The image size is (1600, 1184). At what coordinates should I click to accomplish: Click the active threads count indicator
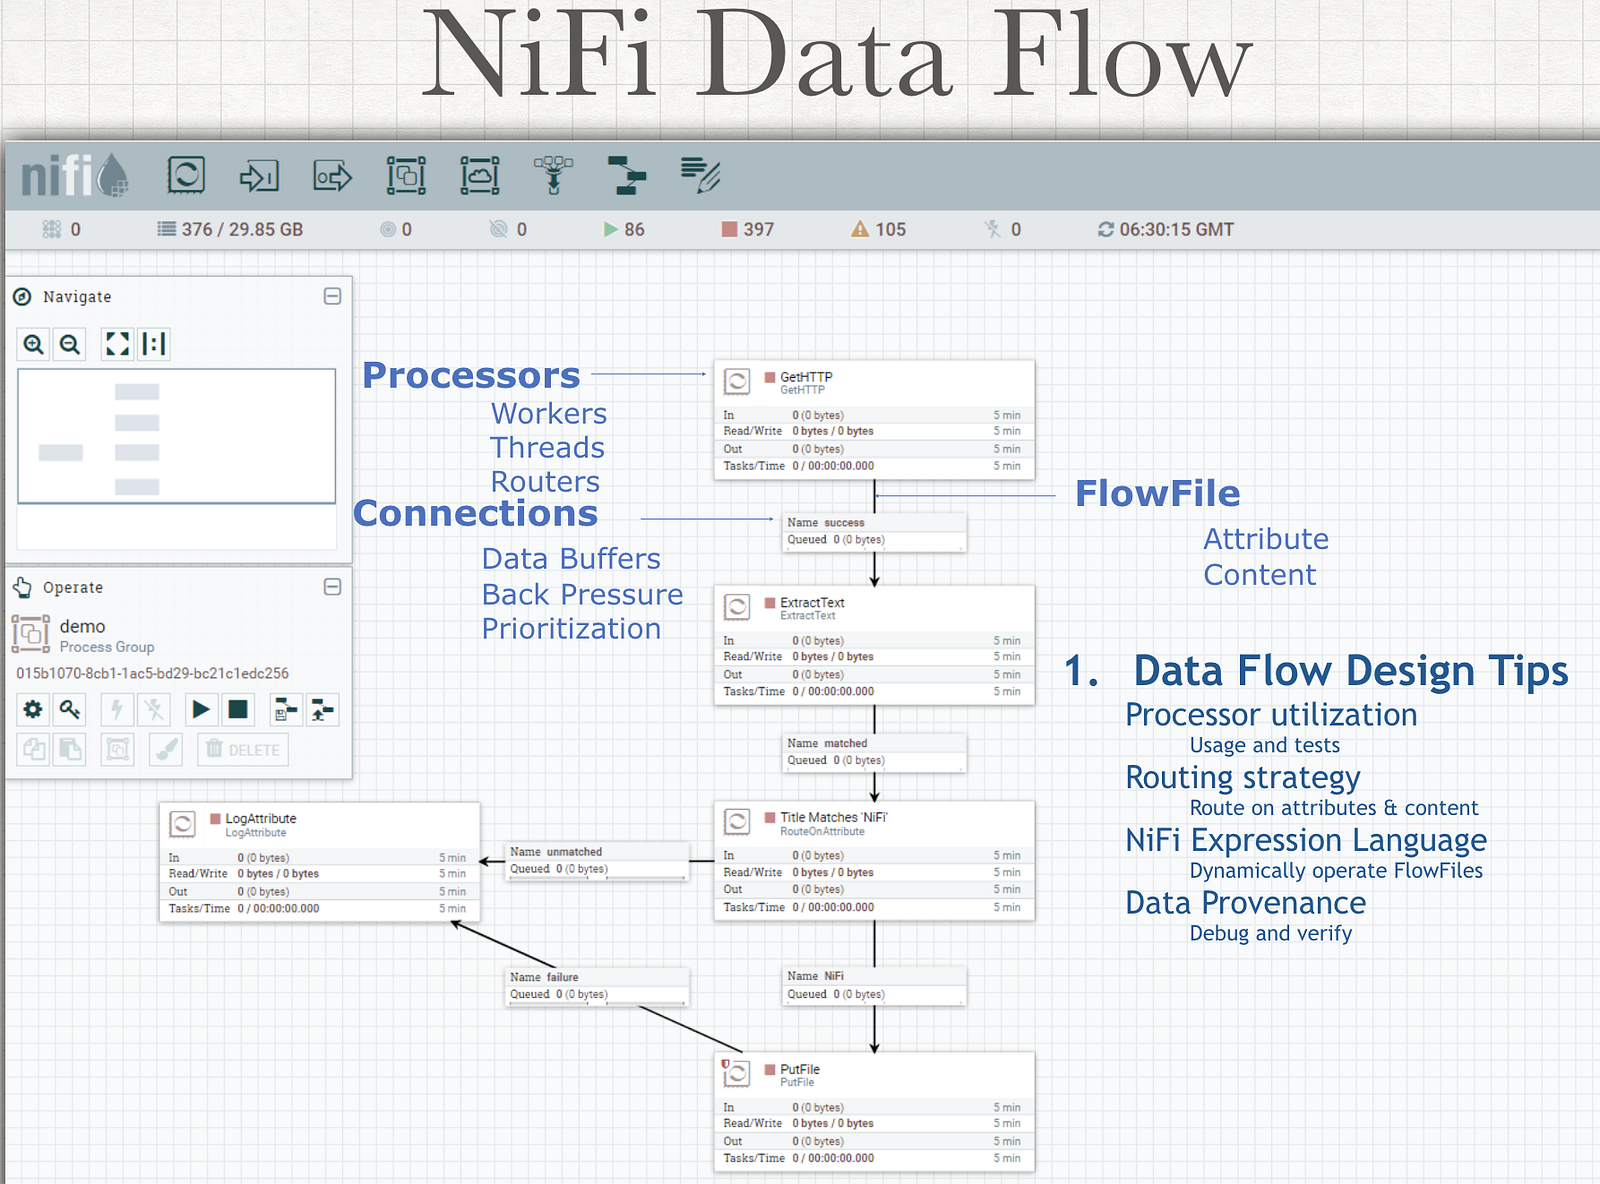pos(61,229)
